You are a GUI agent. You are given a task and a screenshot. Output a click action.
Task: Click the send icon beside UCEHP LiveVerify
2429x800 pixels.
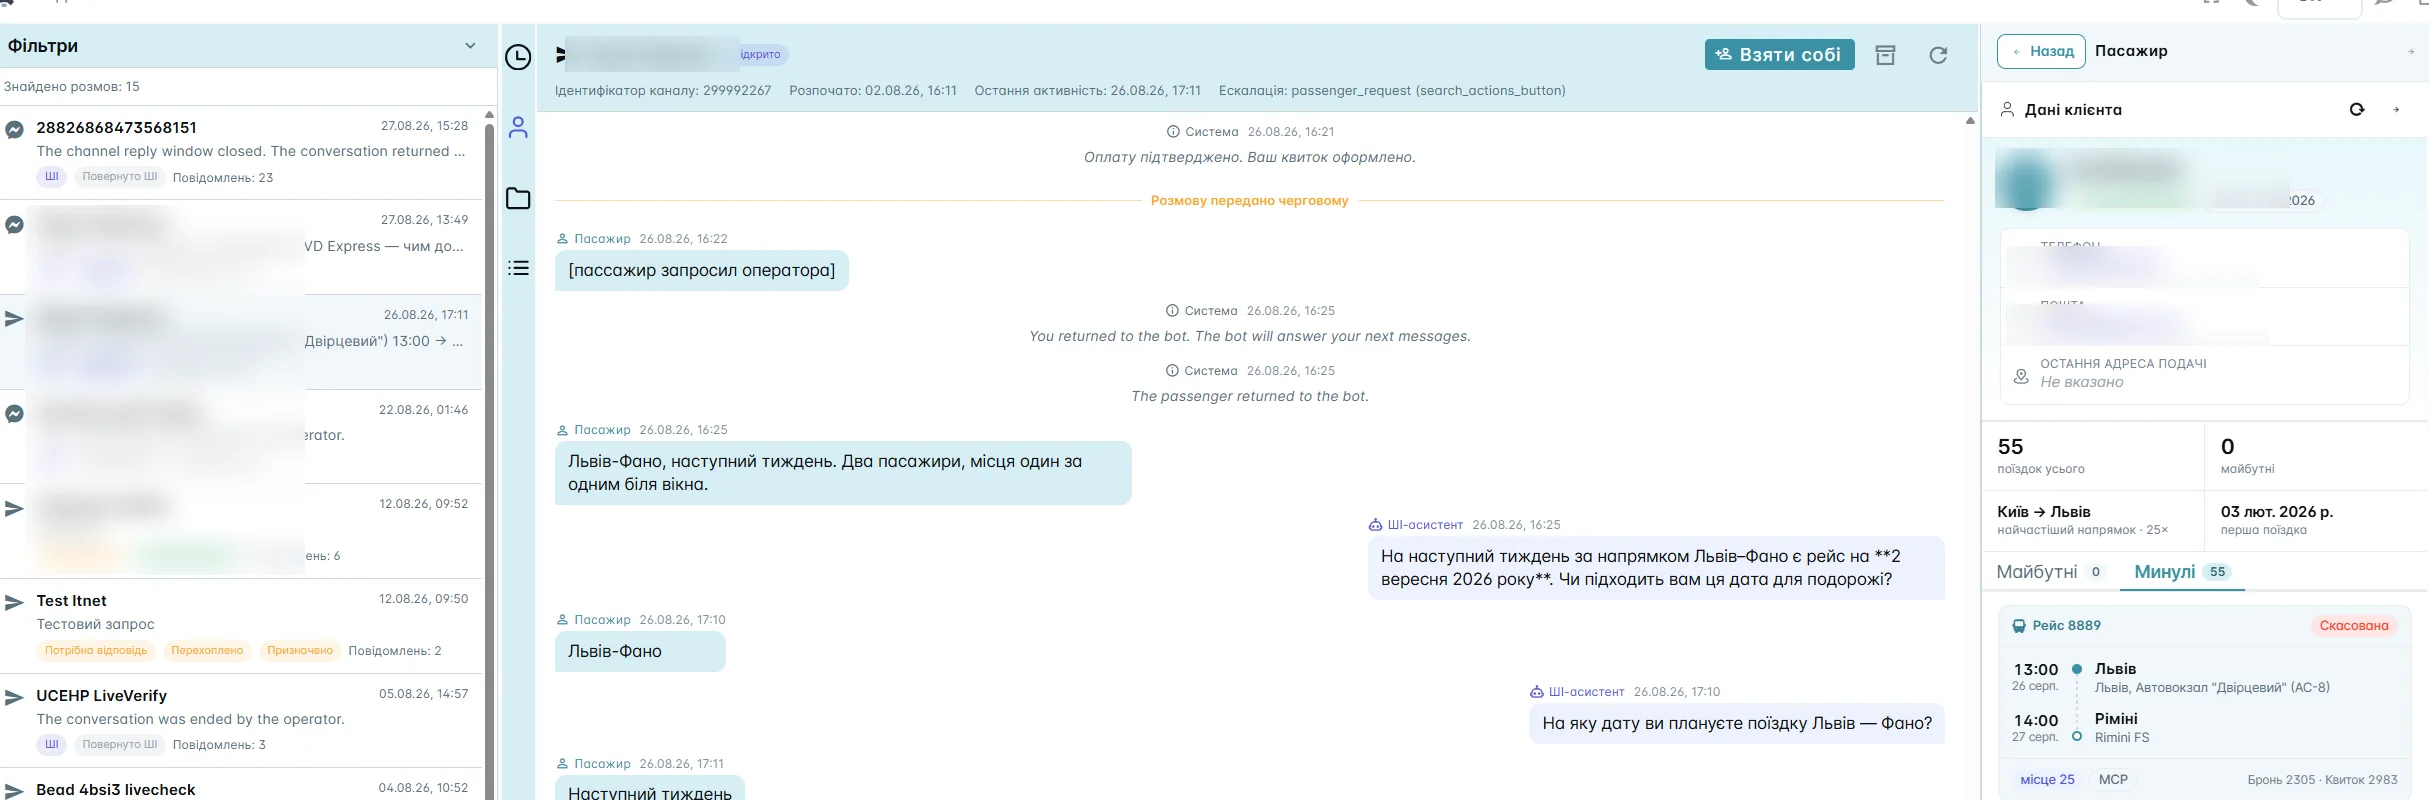pyautogui.click(x=15, y=697)
